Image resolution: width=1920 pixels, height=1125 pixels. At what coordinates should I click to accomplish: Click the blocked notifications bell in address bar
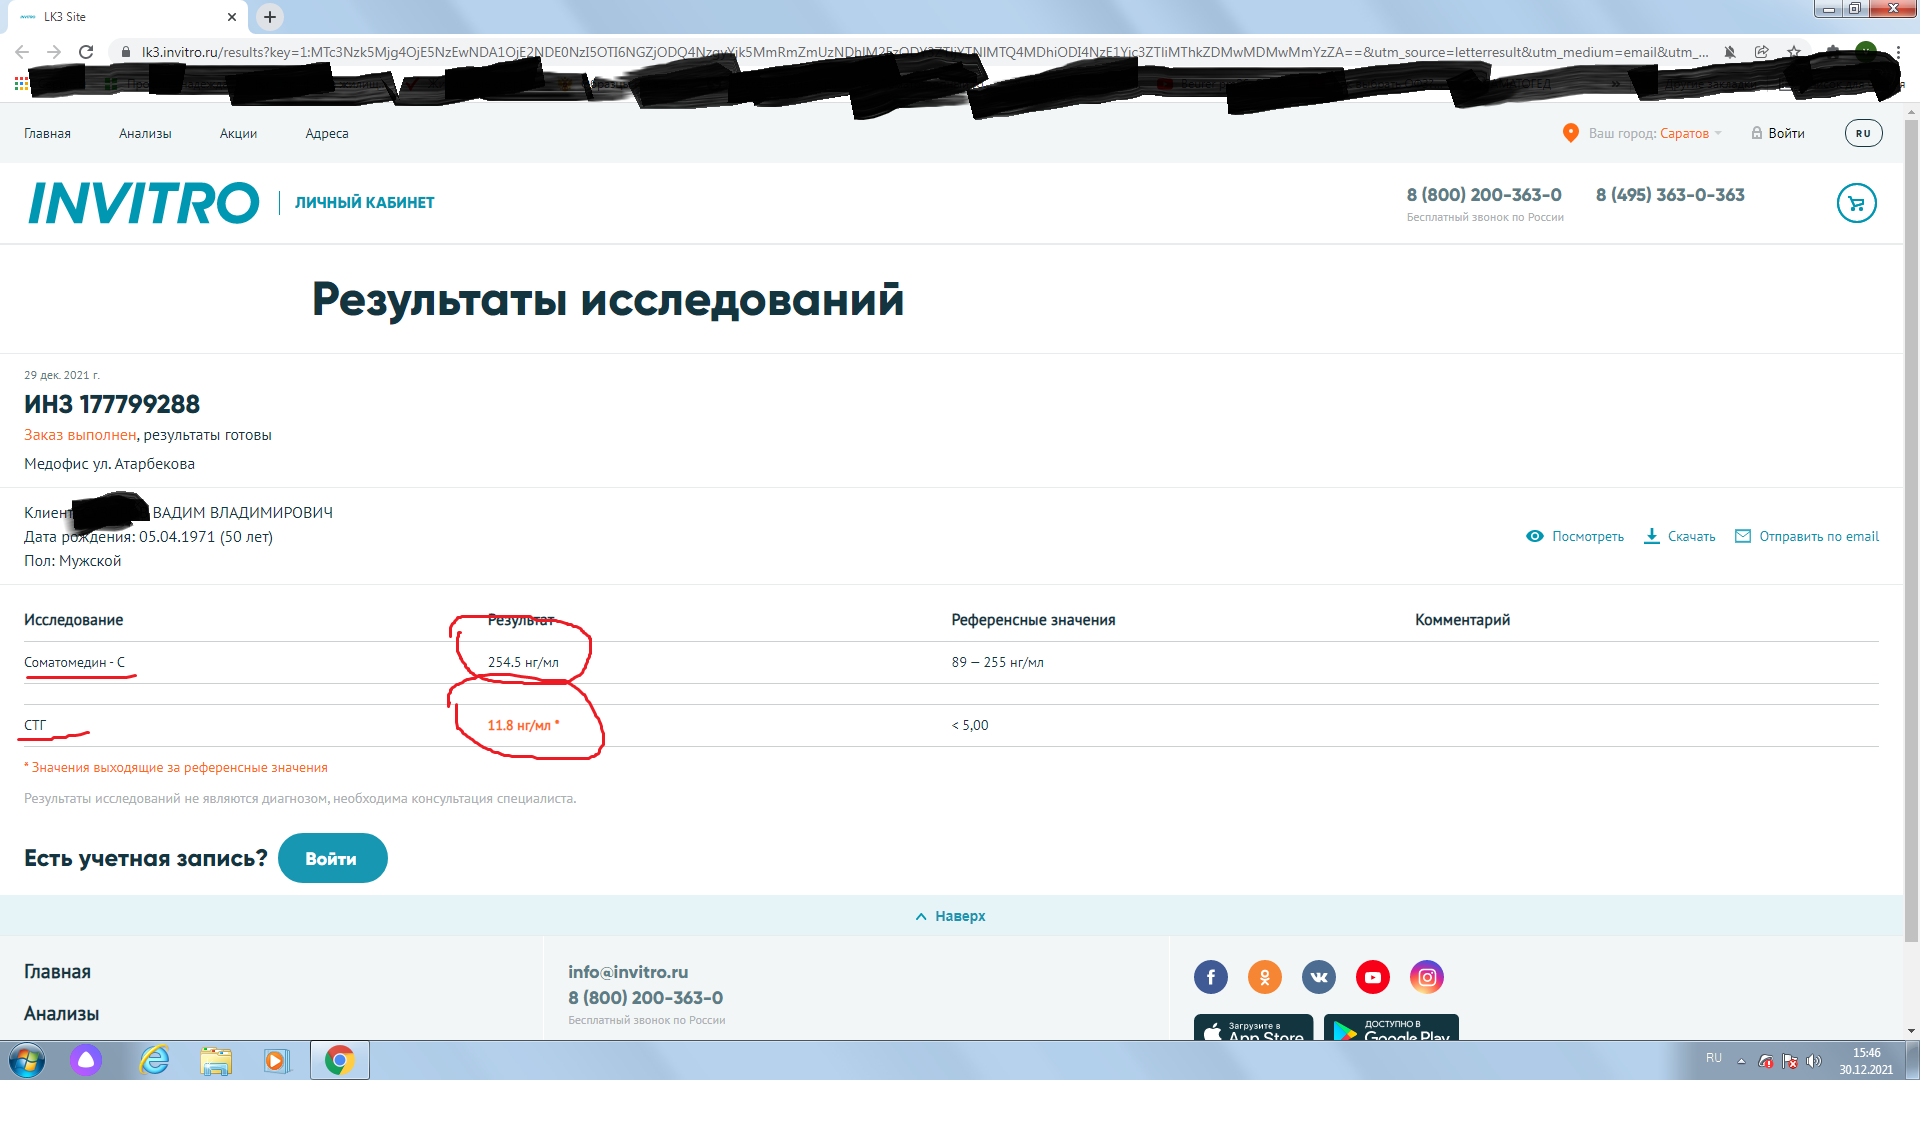[x=1728, y=51]
